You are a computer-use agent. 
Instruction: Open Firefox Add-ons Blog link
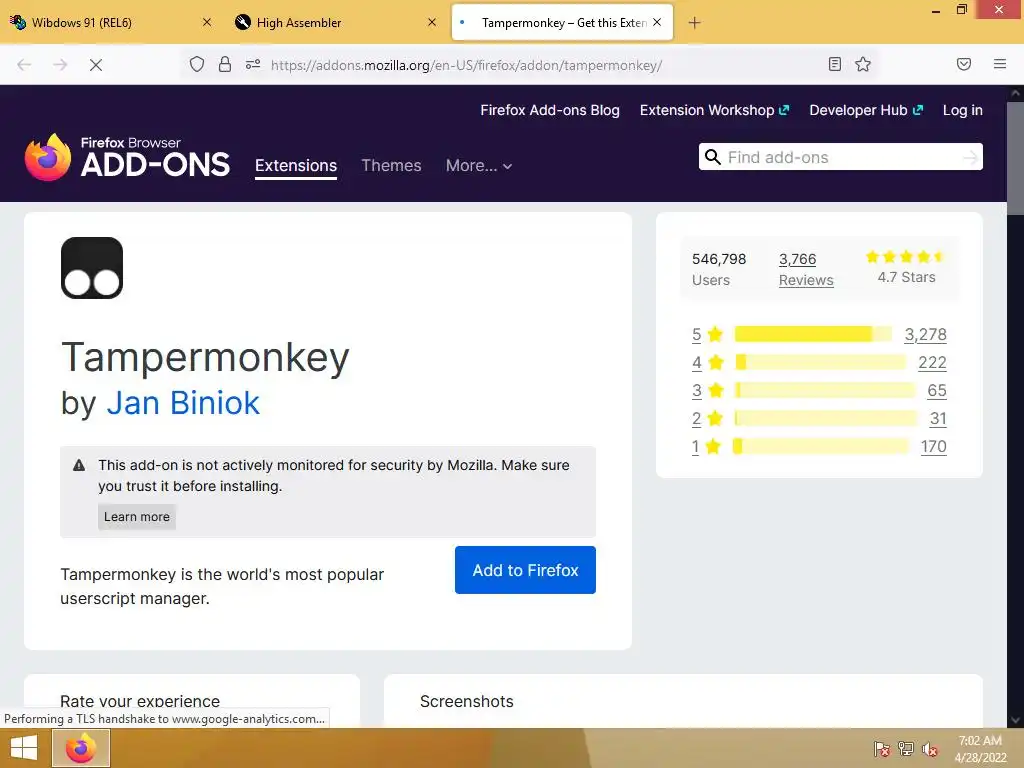pos(550,110)
